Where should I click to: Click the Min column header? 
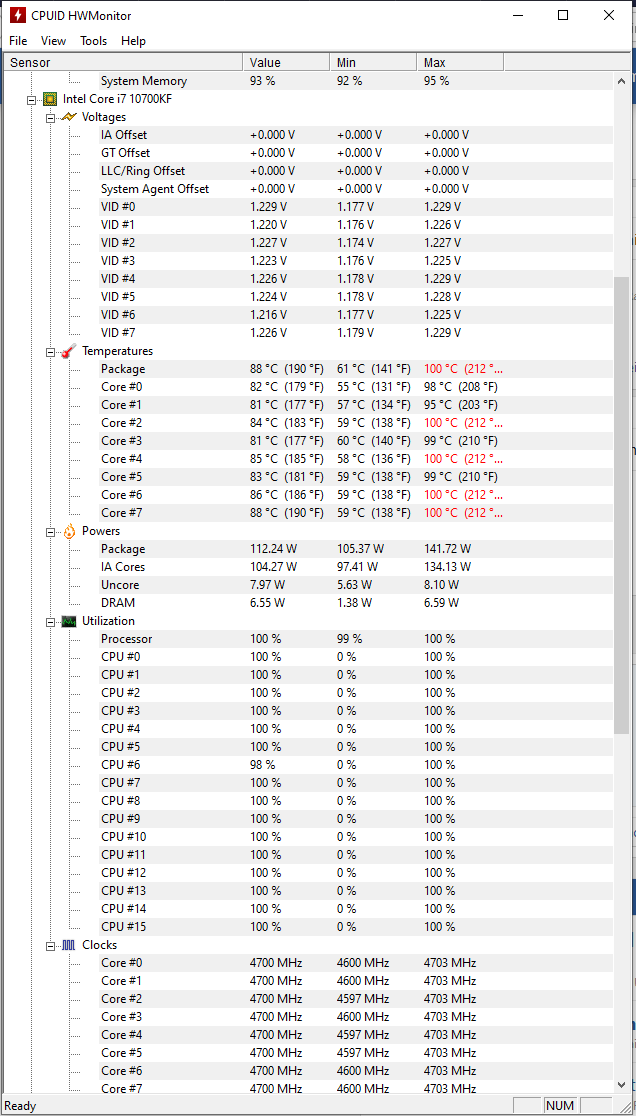[373, 63]
